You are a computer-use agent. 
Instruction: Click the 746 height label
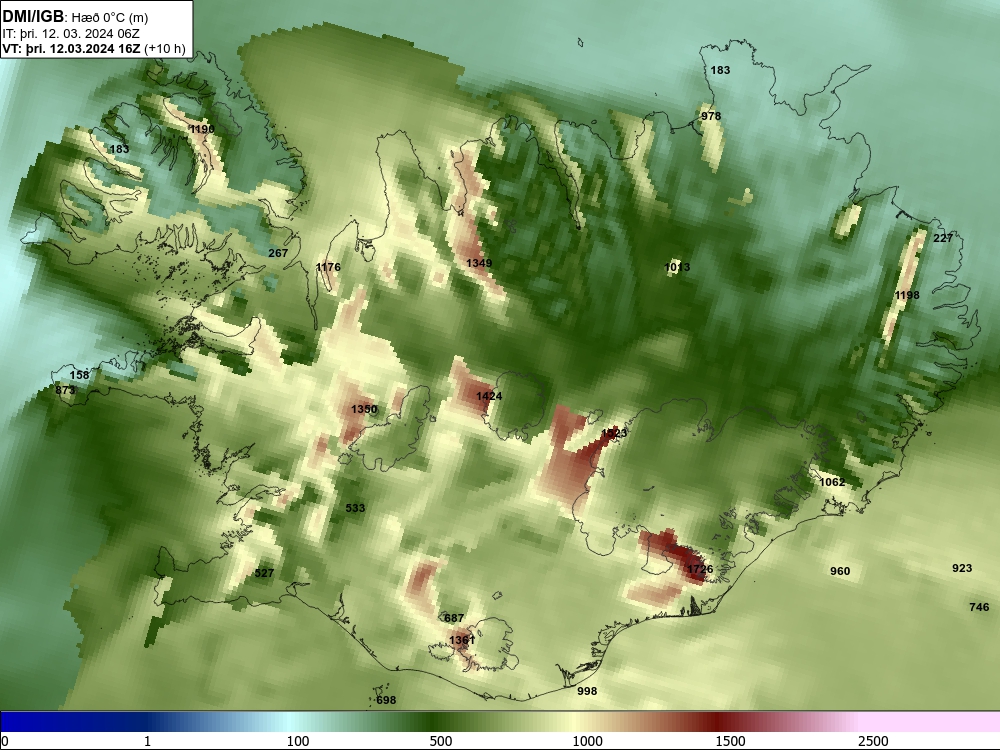[979, 607]
